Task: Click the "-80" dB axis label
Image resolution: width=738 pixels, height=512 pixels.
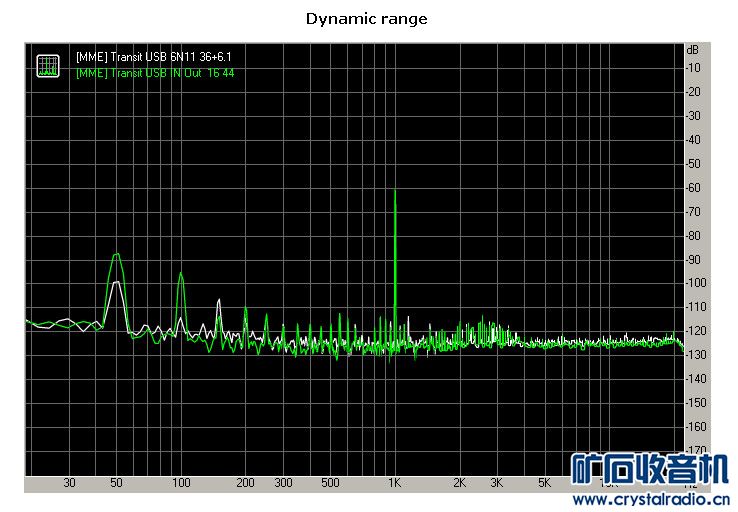Action: coord(693,236)
